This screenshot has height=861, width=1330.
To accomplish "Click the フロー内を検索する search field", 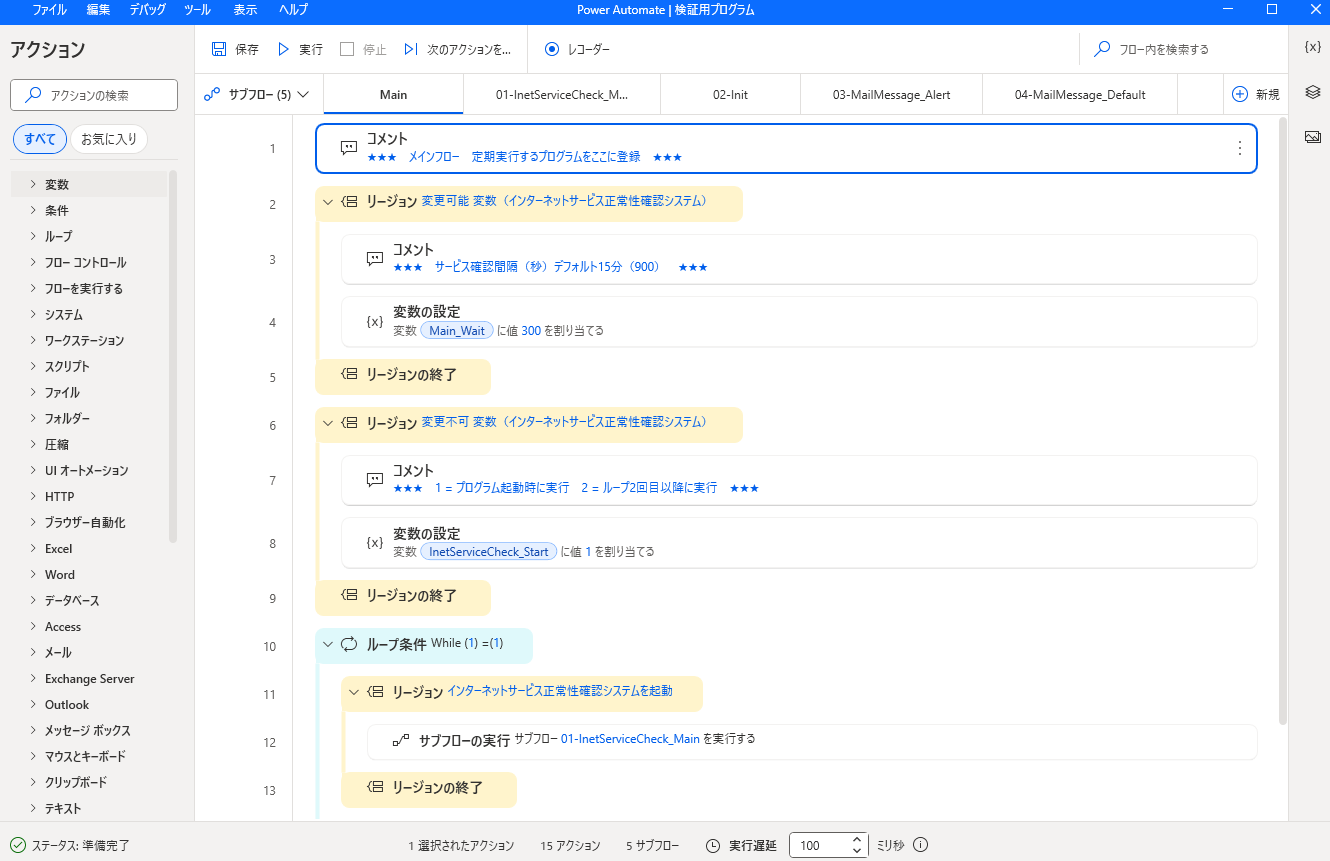I will [1184, 49].
